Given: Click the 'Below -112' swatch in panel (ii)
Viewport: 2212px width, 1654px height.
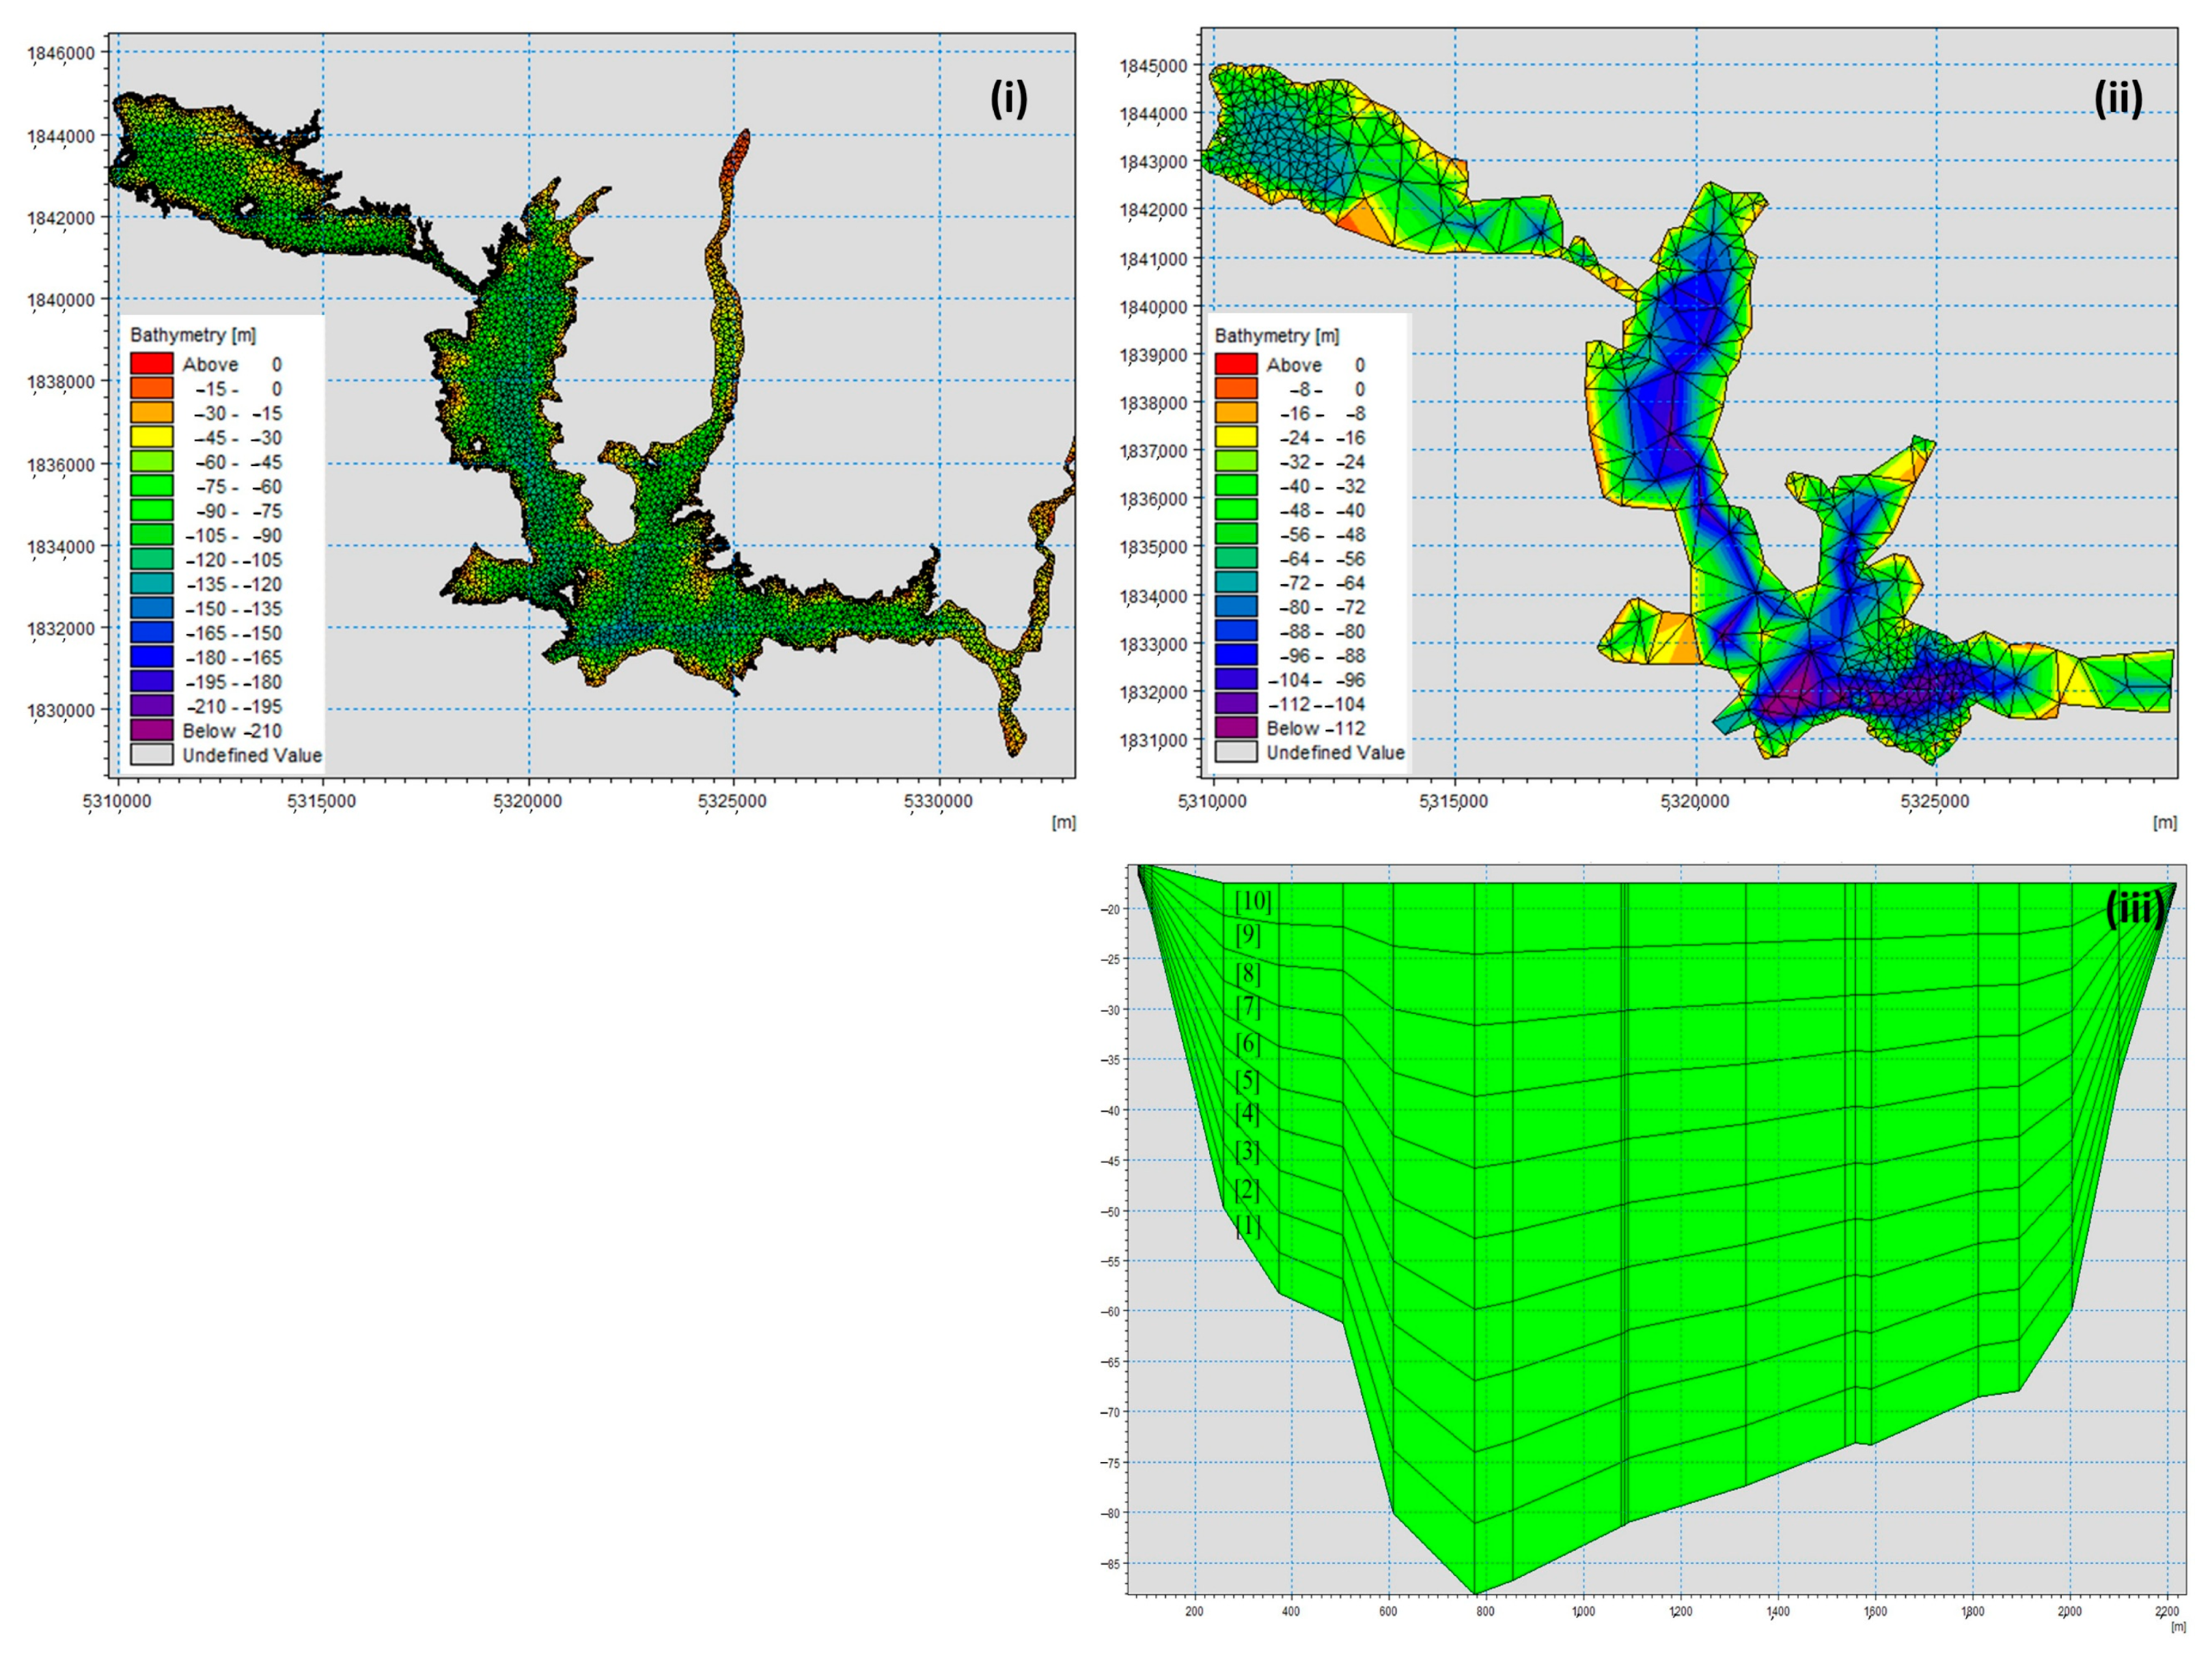Looking at the screenshot, I should [1236, 728].
